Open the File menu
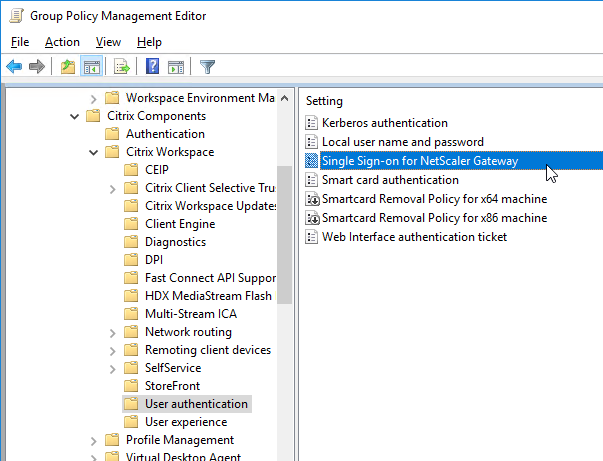 click(20, 42)
